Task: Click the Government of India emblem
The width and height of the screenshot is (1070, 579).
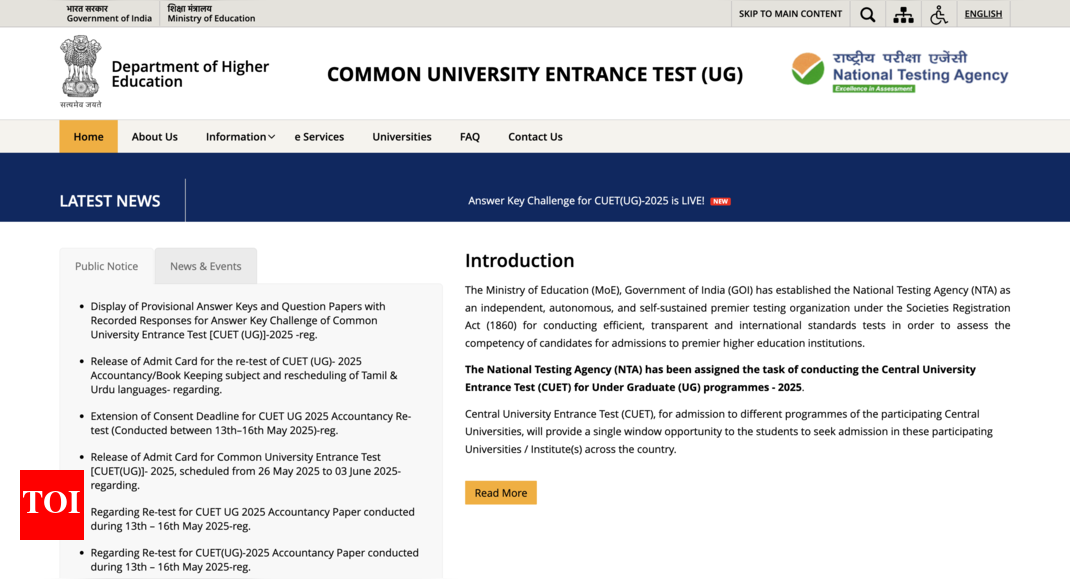Action: point(80,68)
